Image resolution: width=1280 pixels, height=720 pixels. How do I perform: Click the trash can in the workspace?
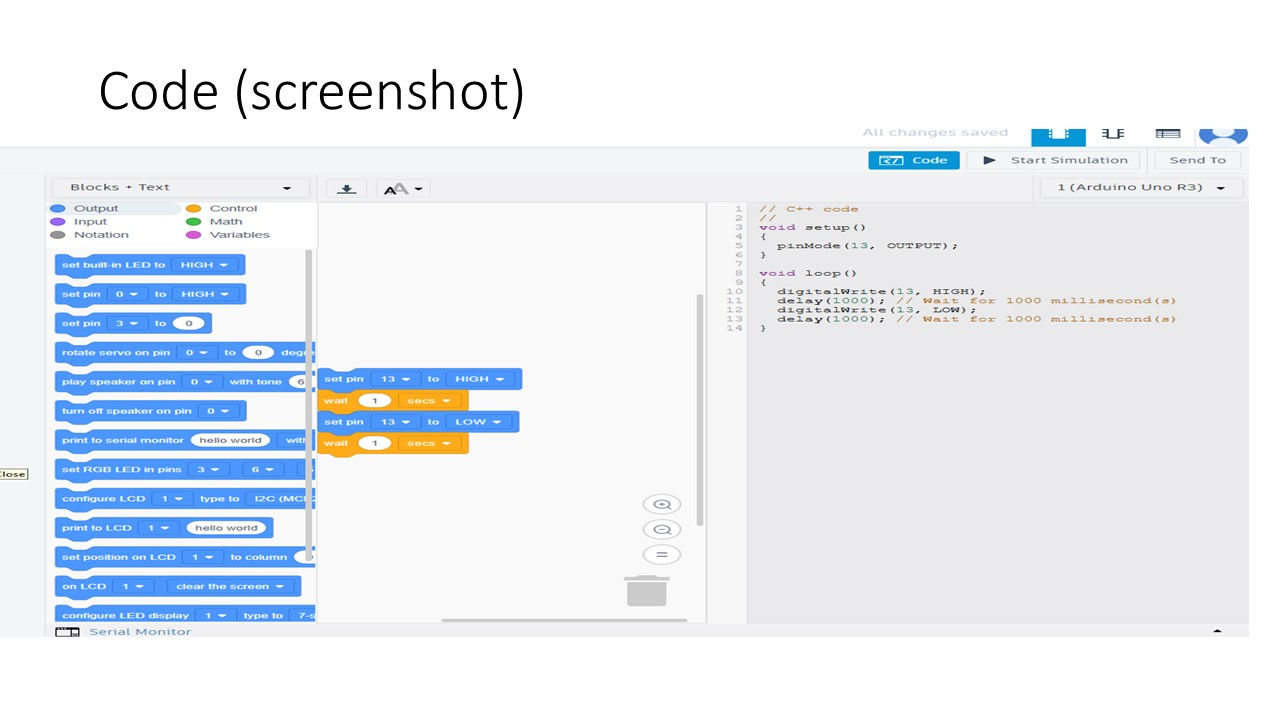[x=646, y=590]
